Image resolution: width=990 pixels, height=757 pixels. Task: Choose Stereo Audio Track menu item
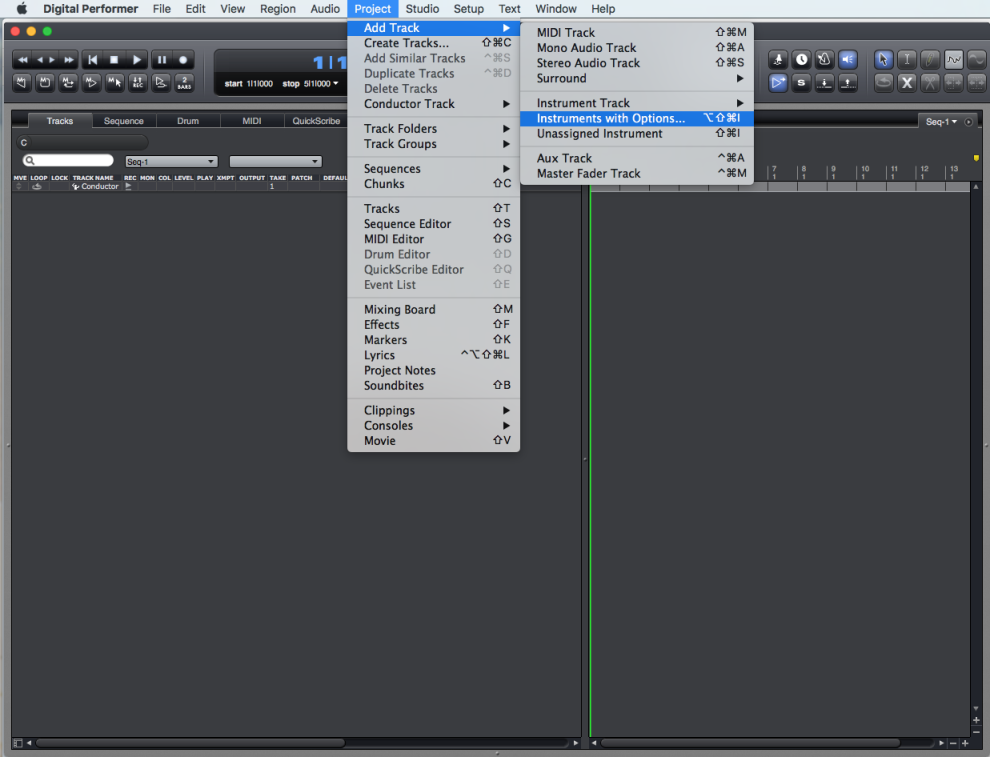[637, 63]
